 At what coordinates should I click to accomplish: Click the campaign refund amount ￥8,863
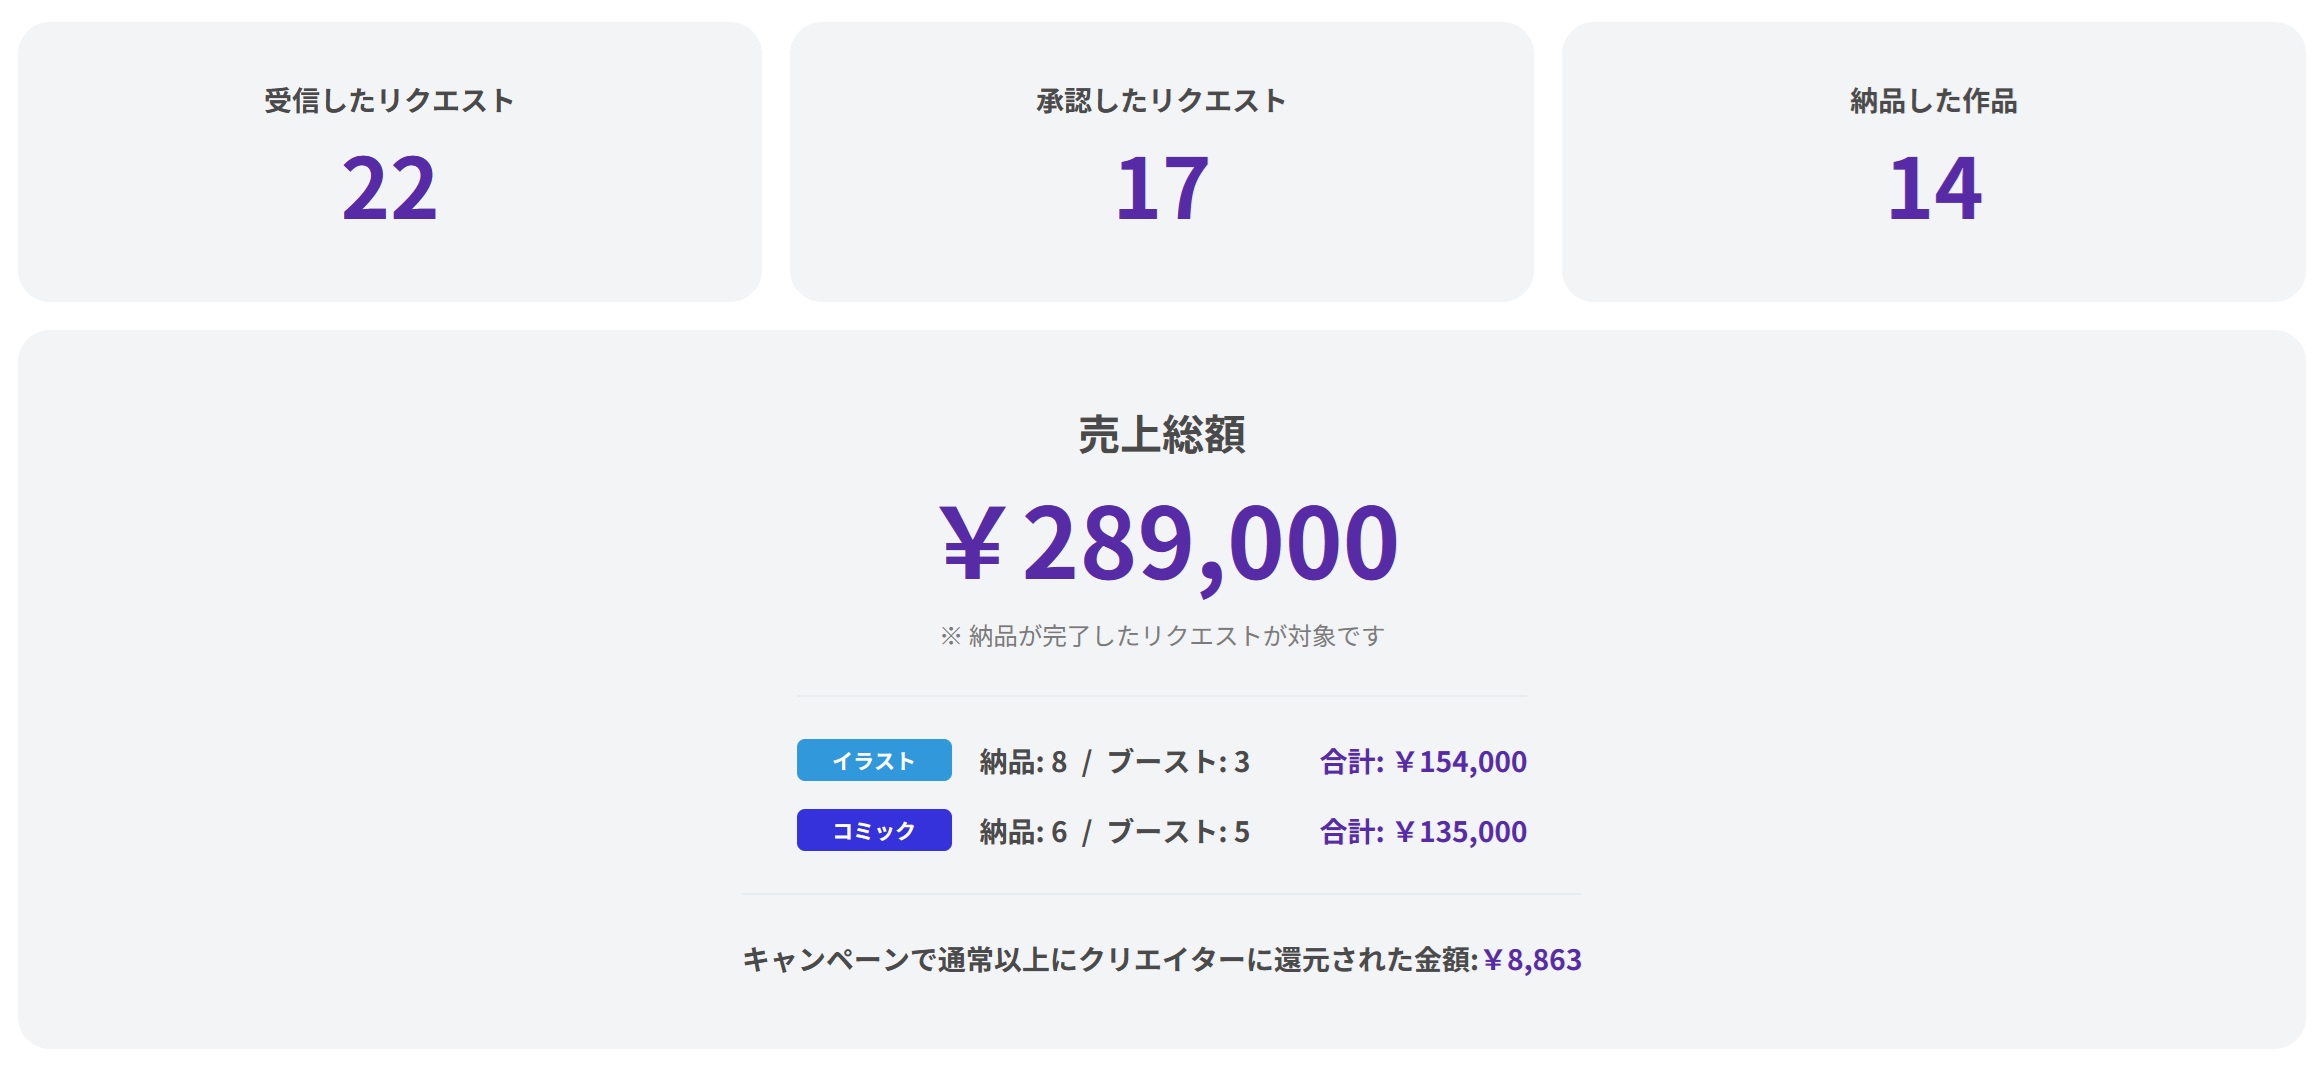1532,960
